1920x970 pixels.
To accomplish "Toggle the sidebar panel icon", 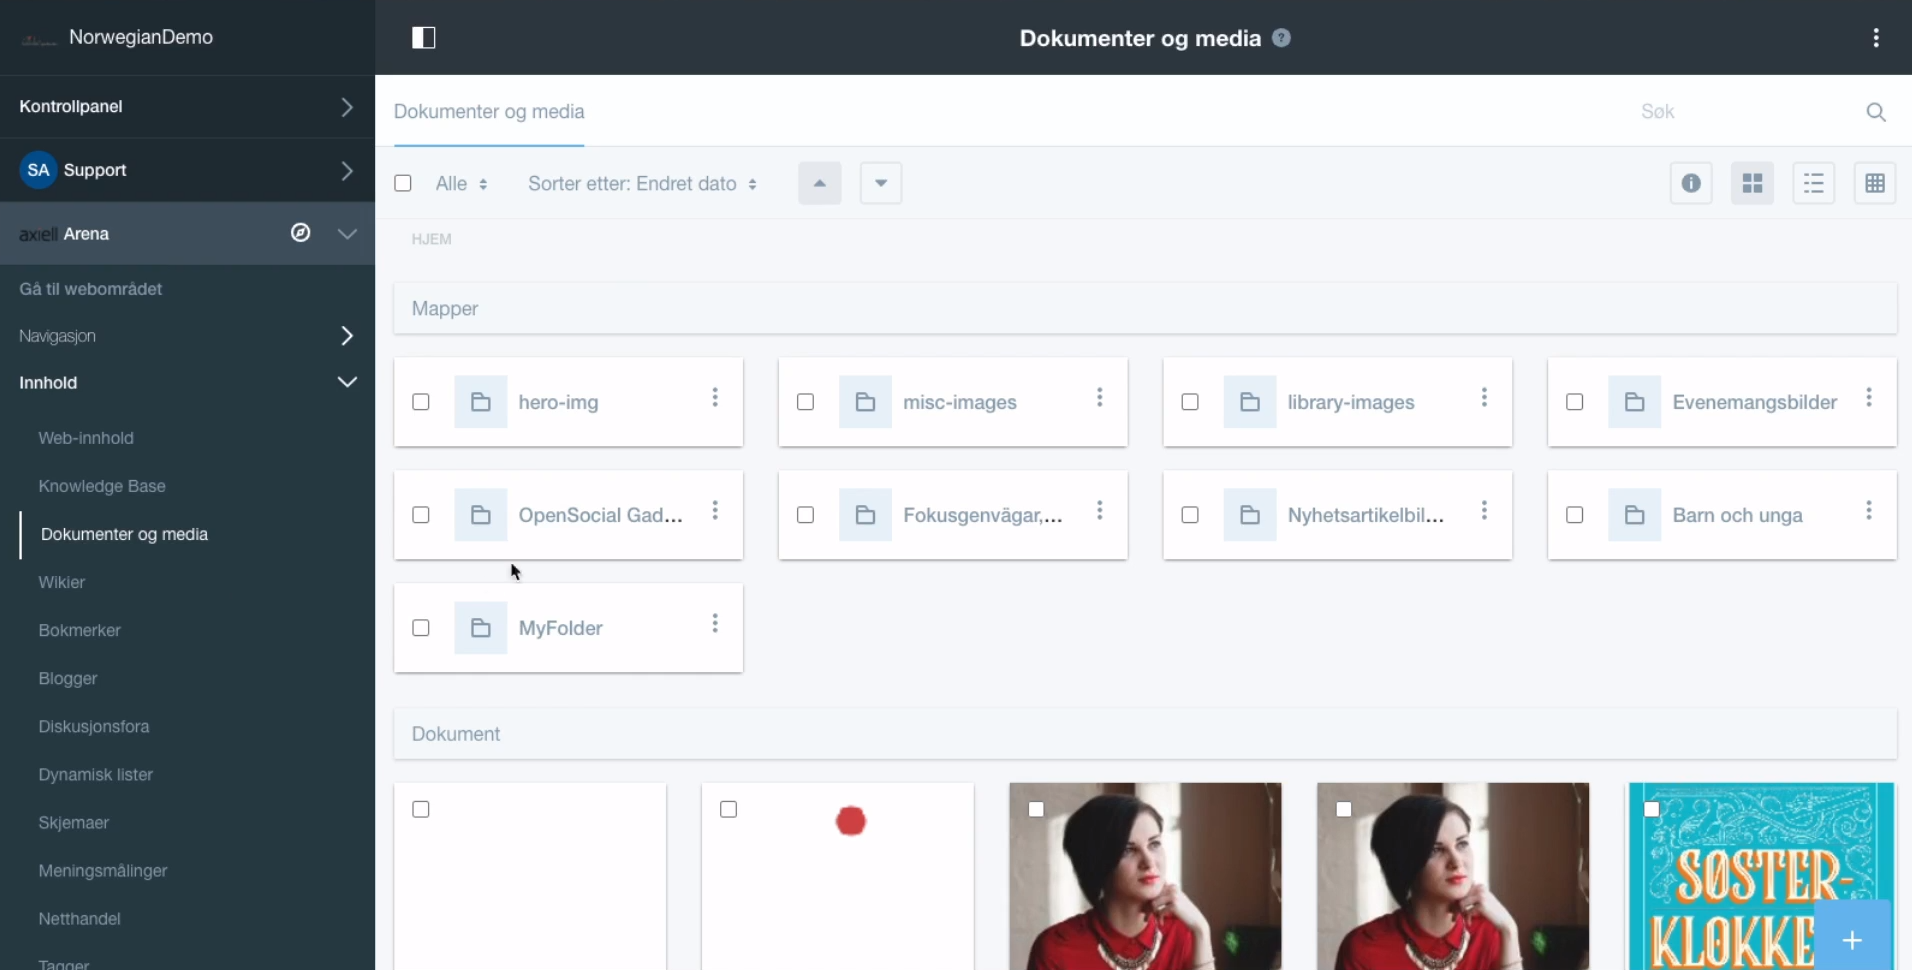I will [423, 38].
